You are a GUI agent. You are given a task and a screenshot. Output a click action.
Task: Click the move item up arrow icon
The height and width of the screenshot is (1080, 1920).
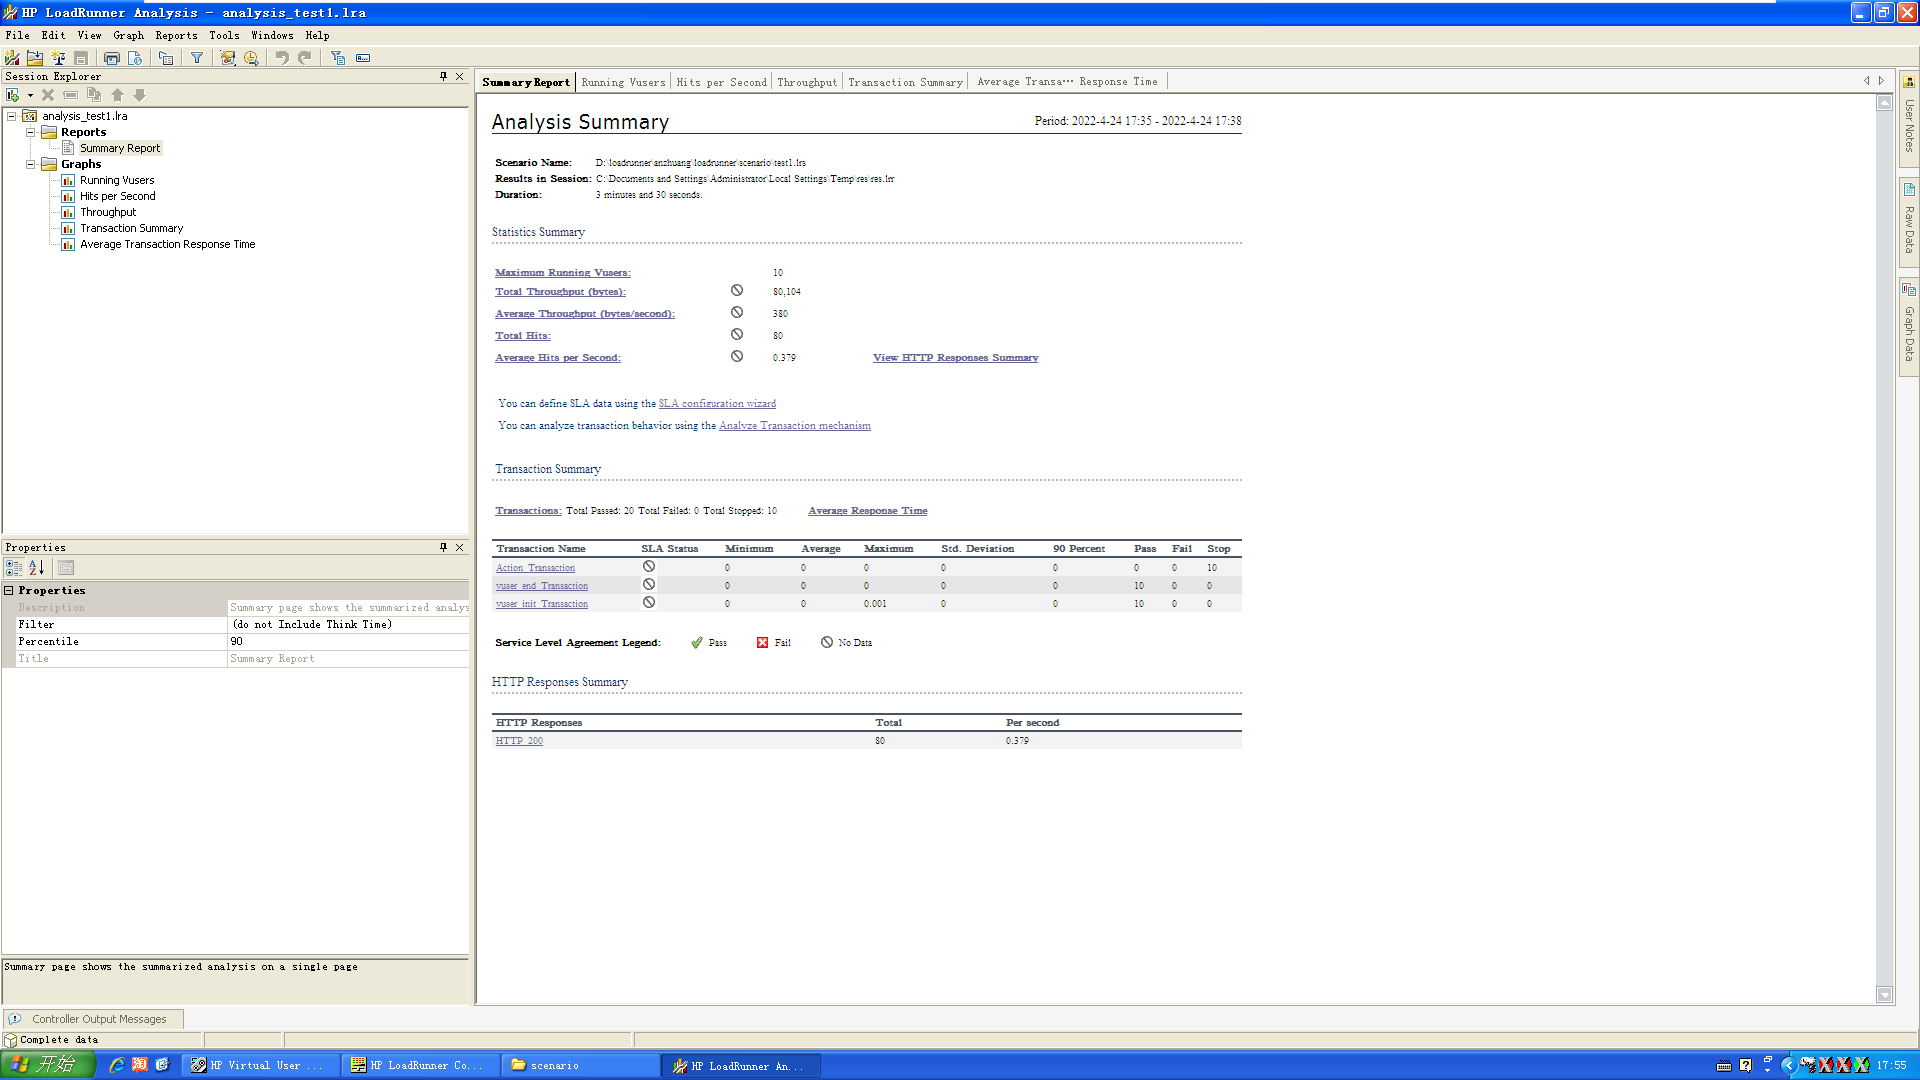click(117, 95)
